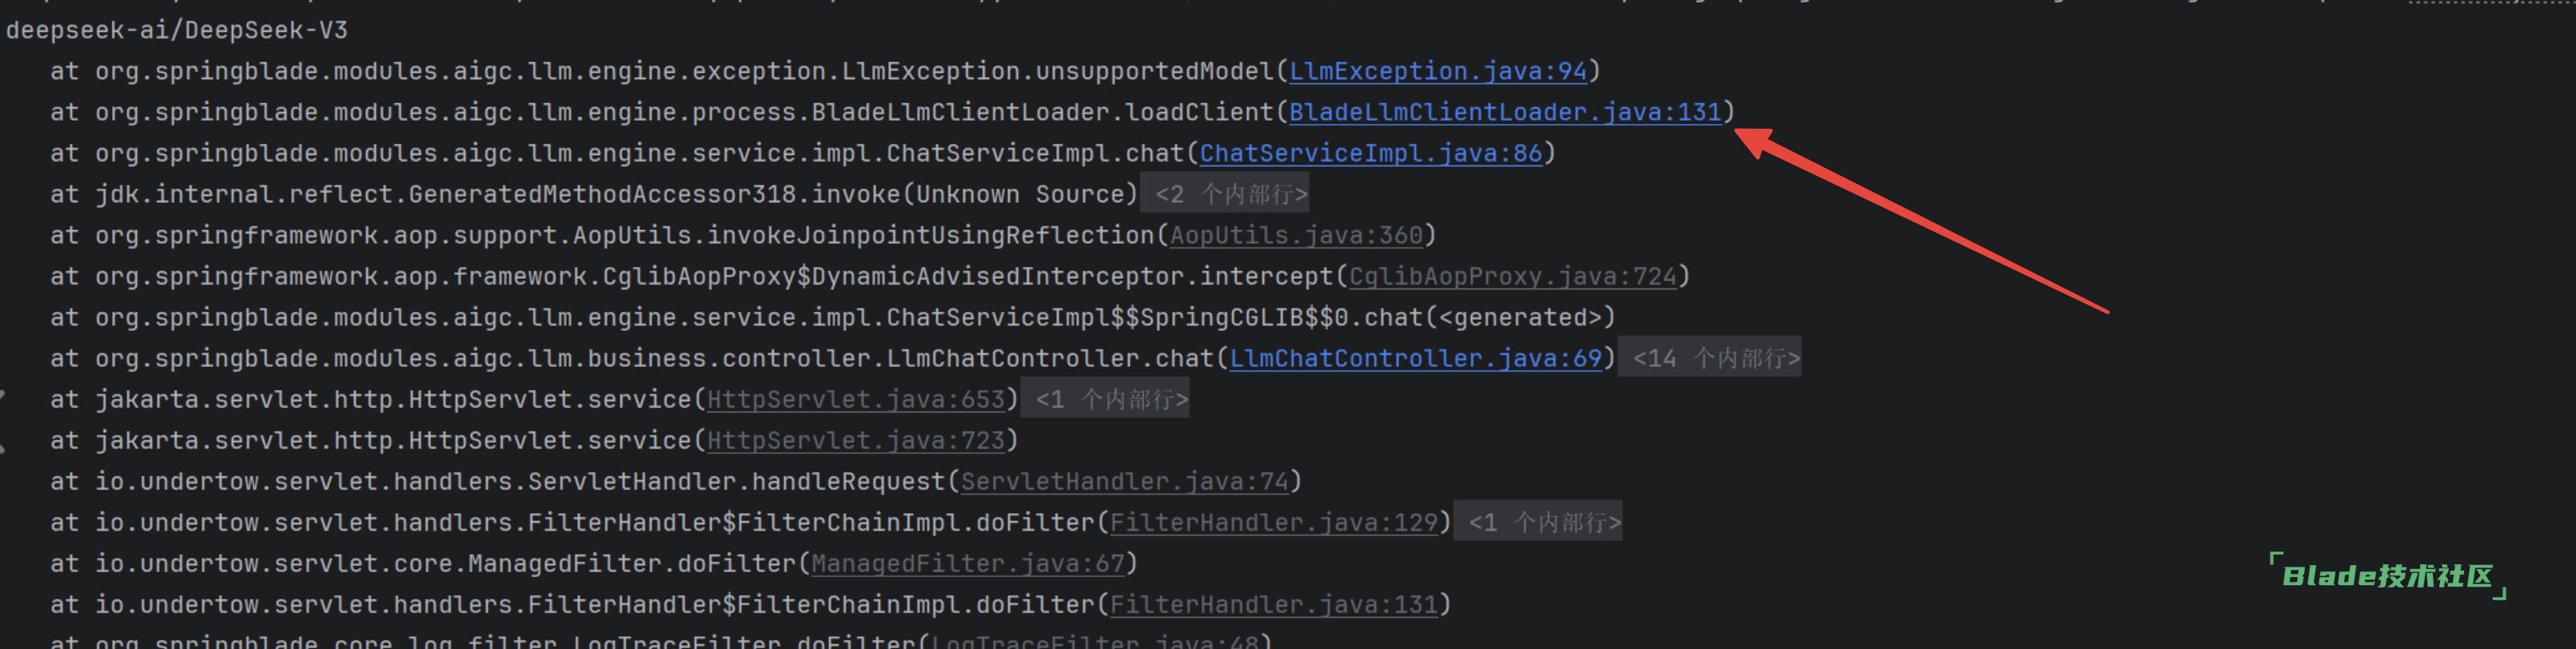Expand the folded 2 internal lines
The width and height of the screenshot is (2576, 649).
point(1230,194)
